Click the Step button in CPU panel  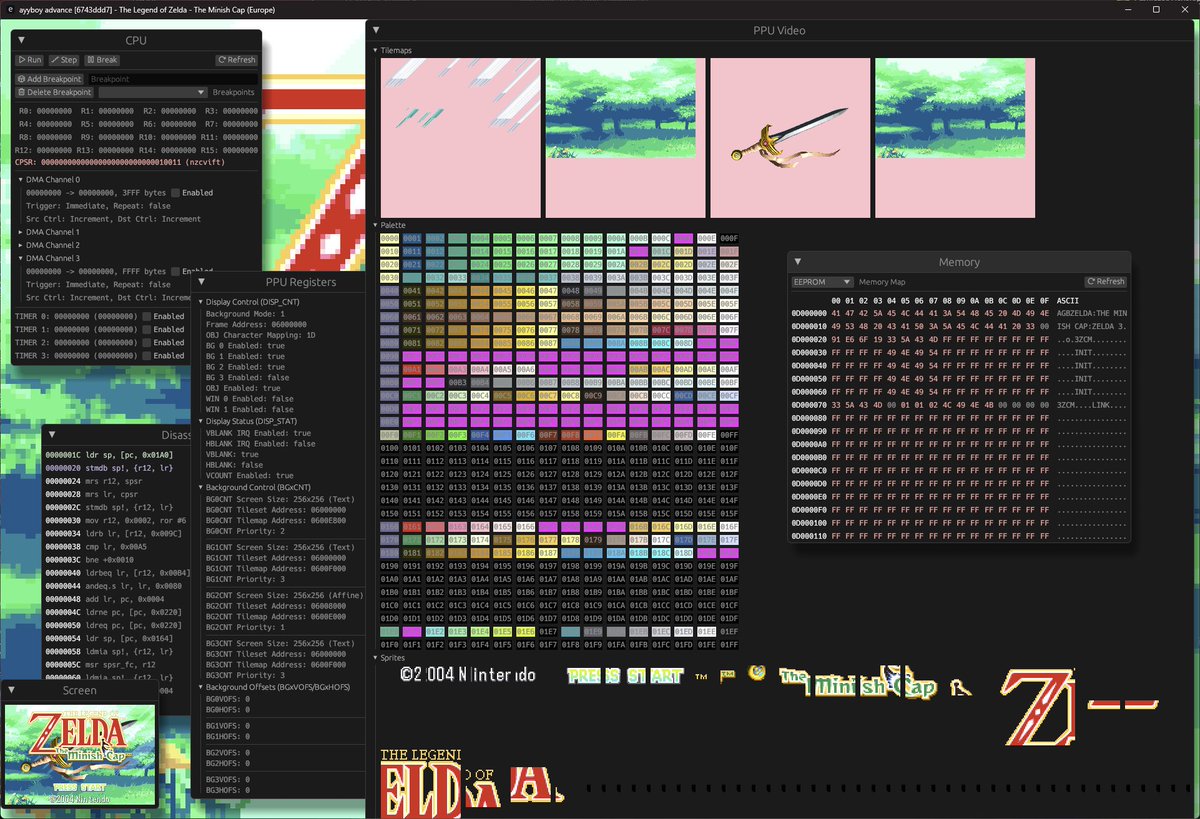tap(64, 60)
